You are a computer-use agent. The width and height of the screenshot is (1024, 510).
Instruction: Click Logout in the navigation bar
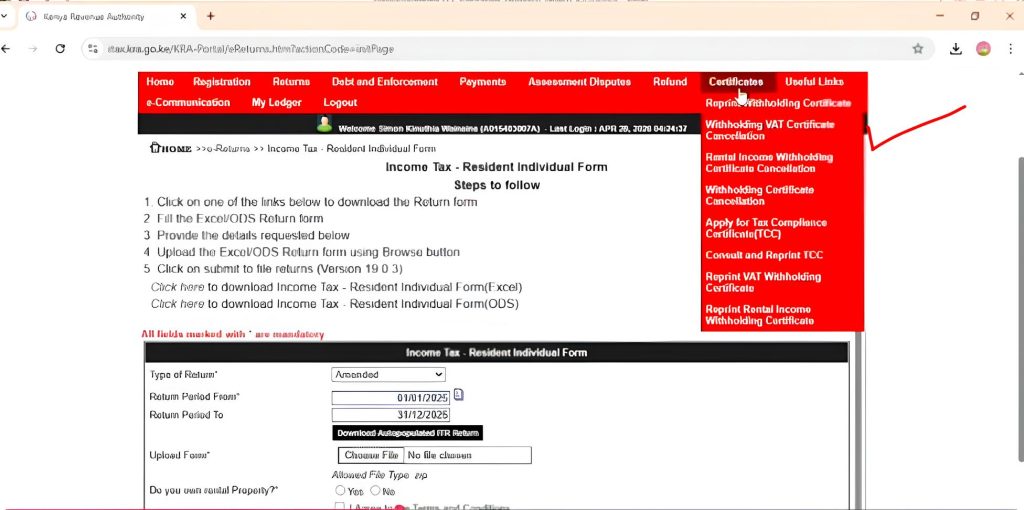[x=340, y=103]
